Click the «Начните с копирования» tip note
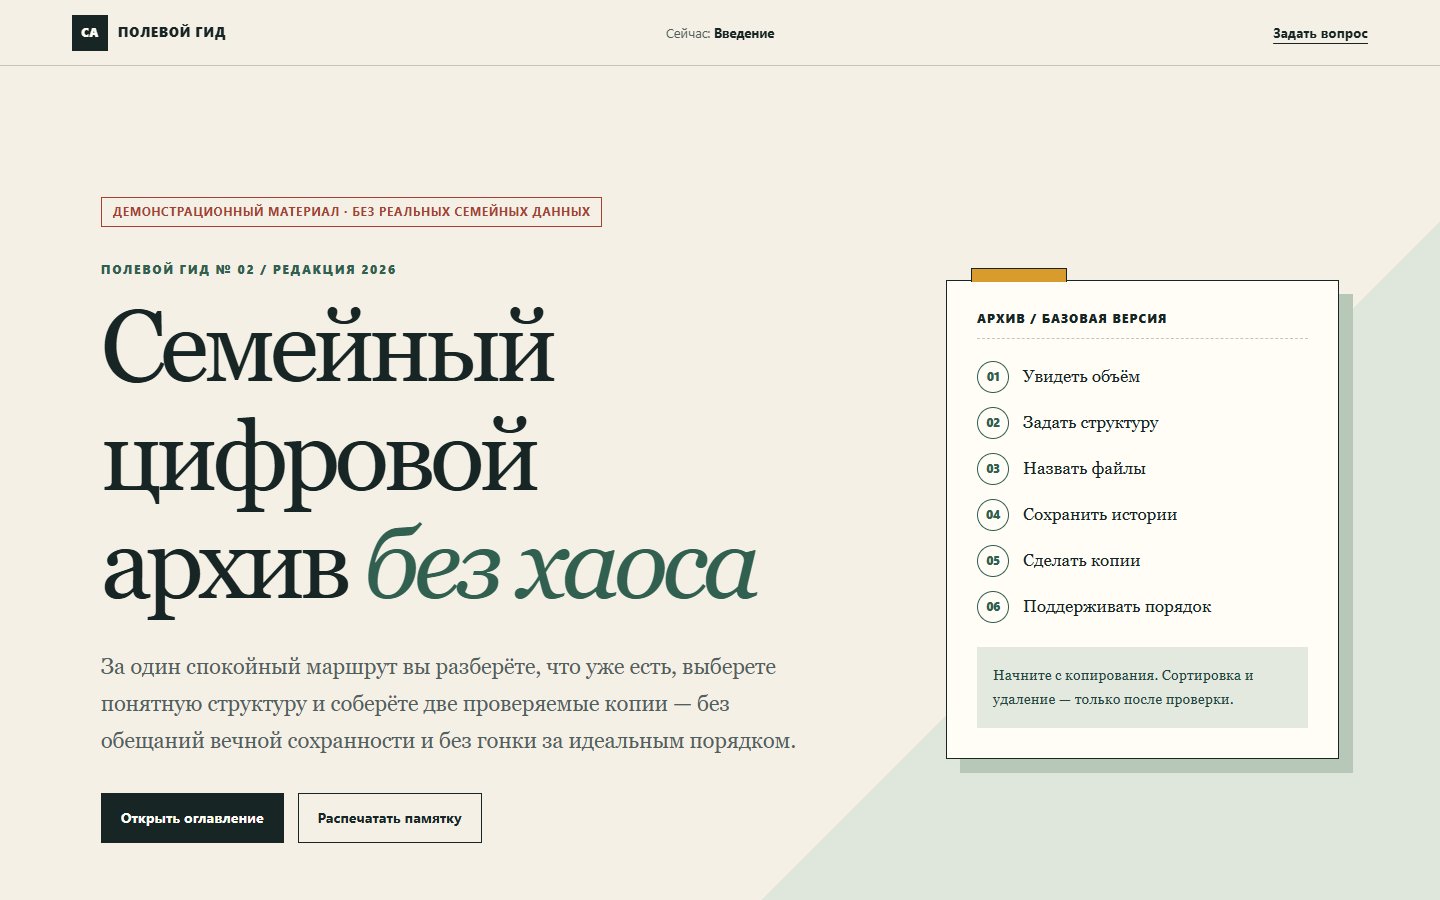1440x900 pixels. click(x=1142, y=687)
